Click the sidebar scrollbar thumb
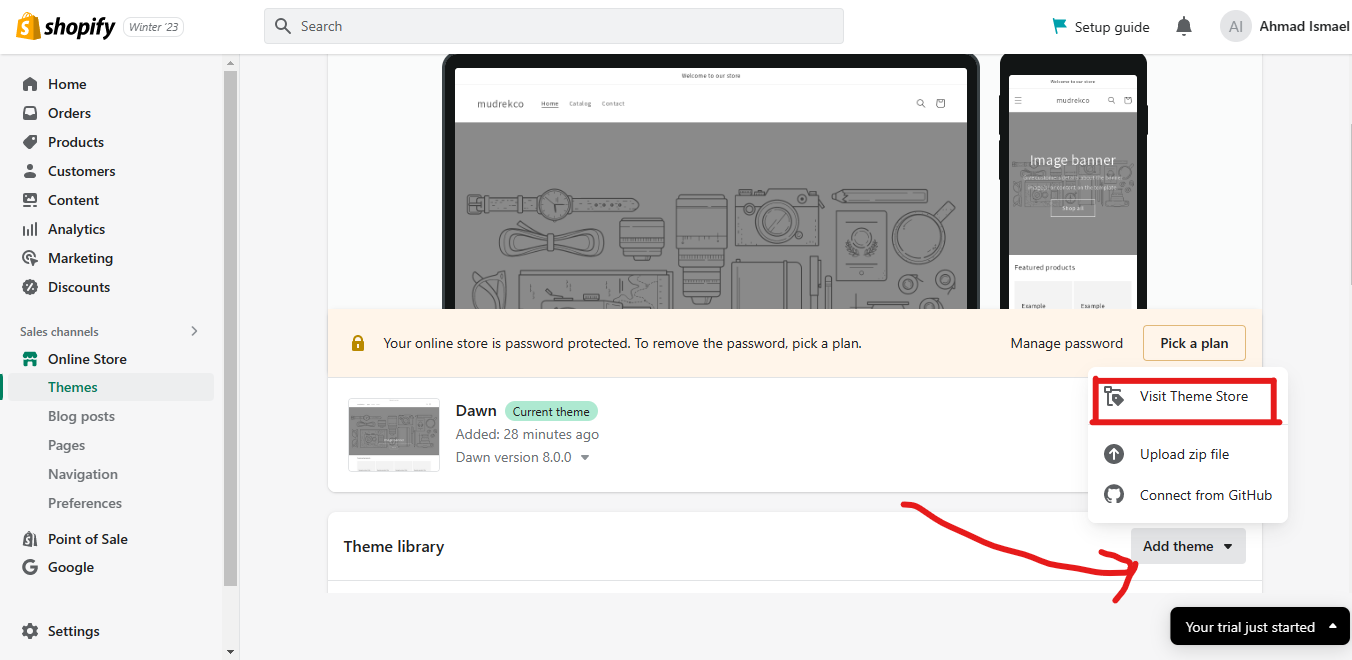This screenshot has width=1352, height=660. pyautogui.click(x=231, y=328)
